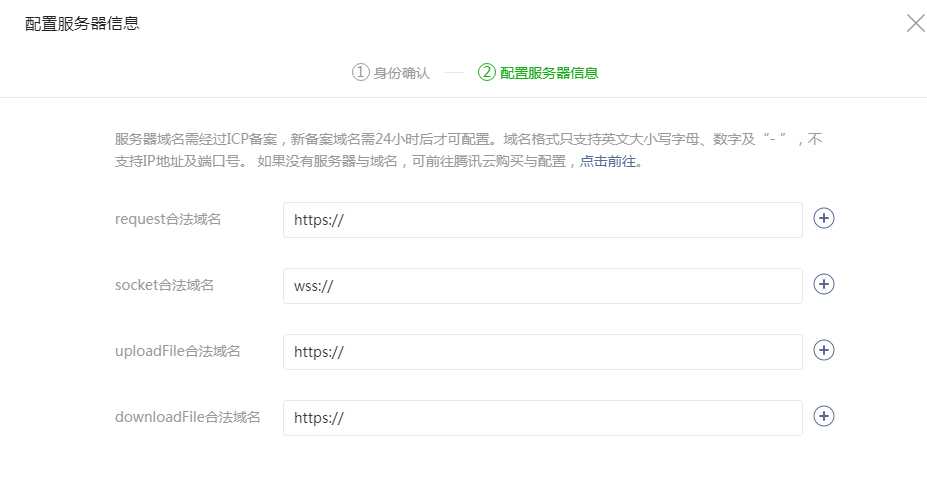Image resolution: width=927 pixels, height=481 pixels.
Task: Focus the request合法域名 https:// input field
Action: (543, 220)
